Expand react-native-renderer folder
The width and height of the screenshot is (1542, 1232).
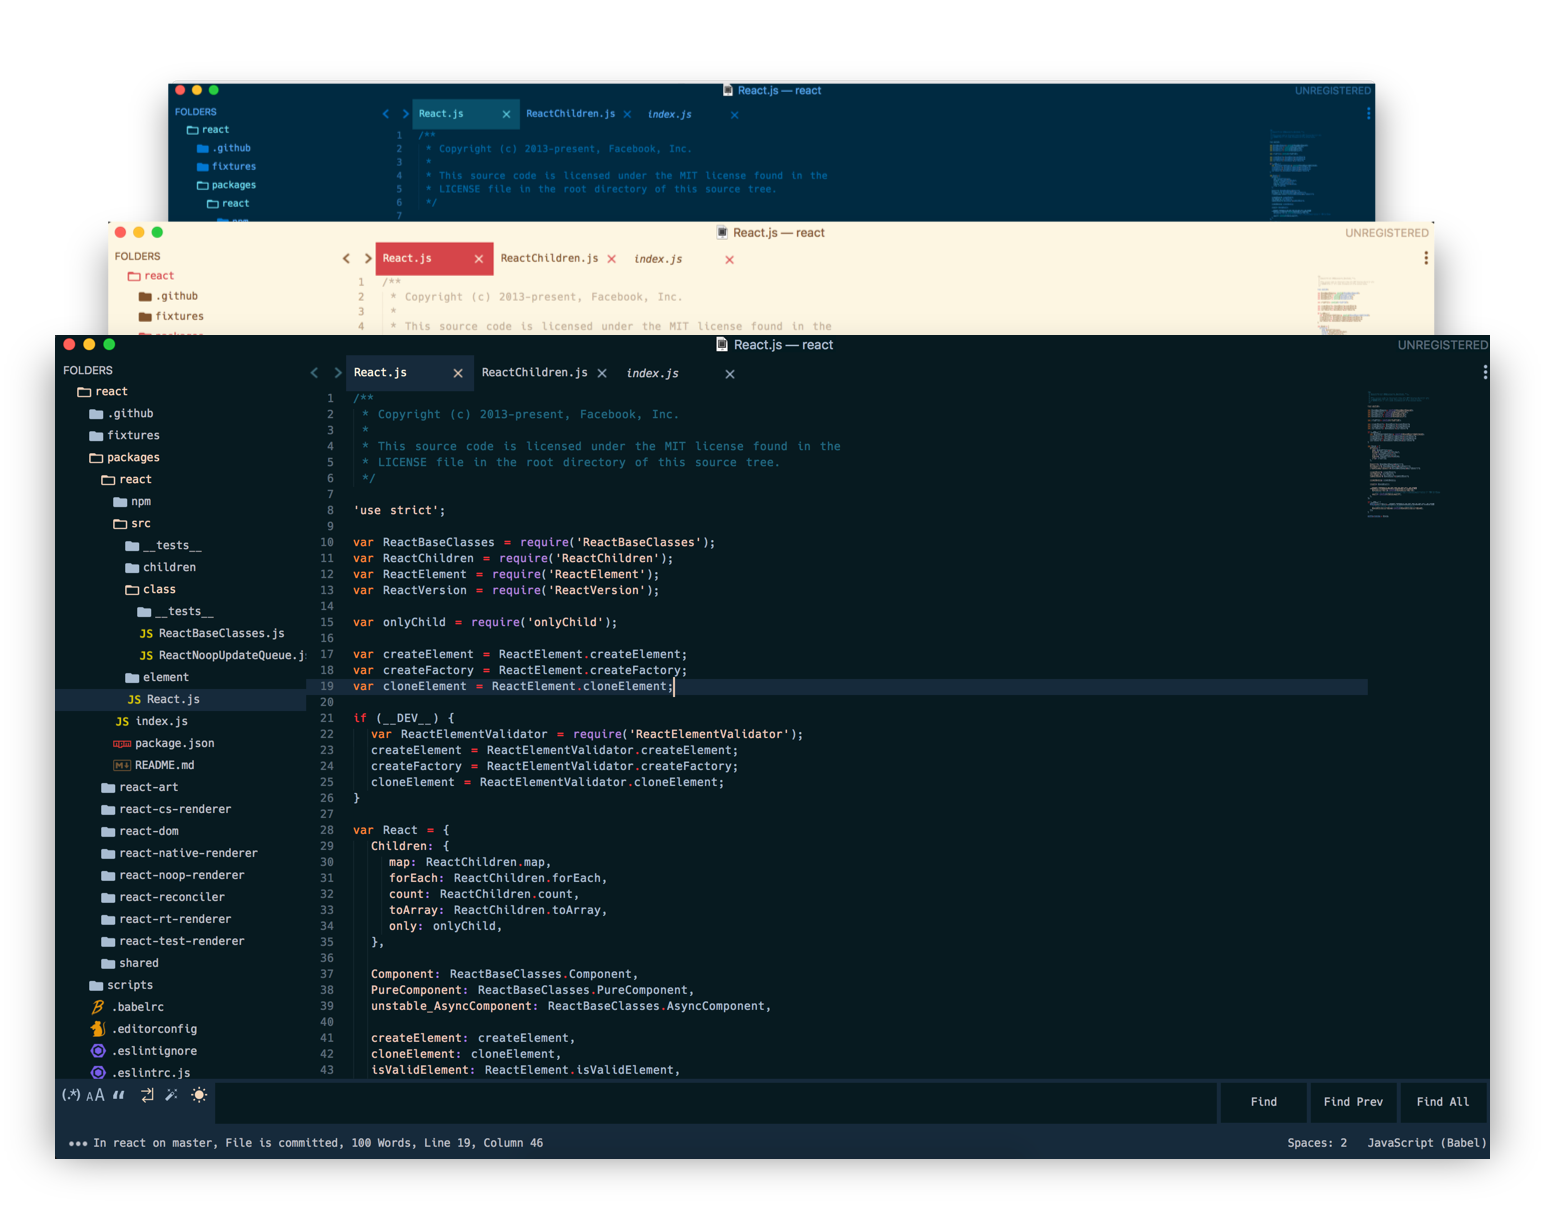(x=179, y=854)
